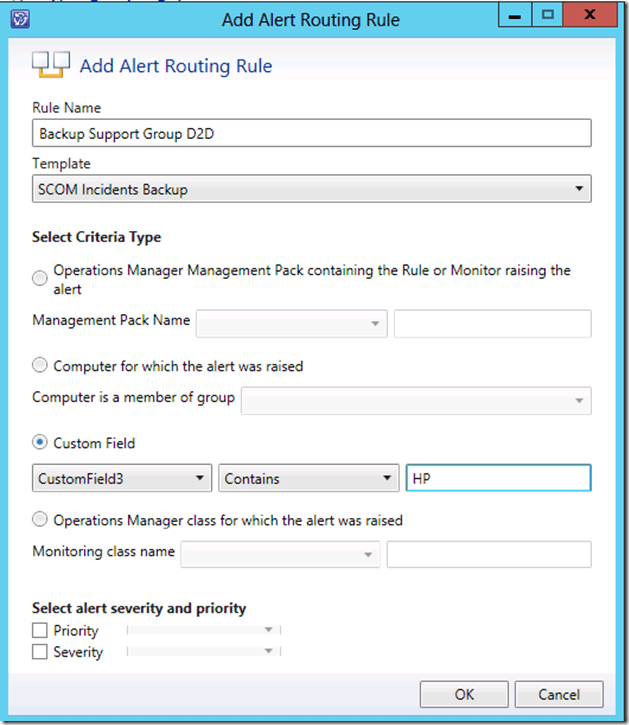Click the Rule Name text field
This screenshot has height=725, width=629.
point(311,133)
